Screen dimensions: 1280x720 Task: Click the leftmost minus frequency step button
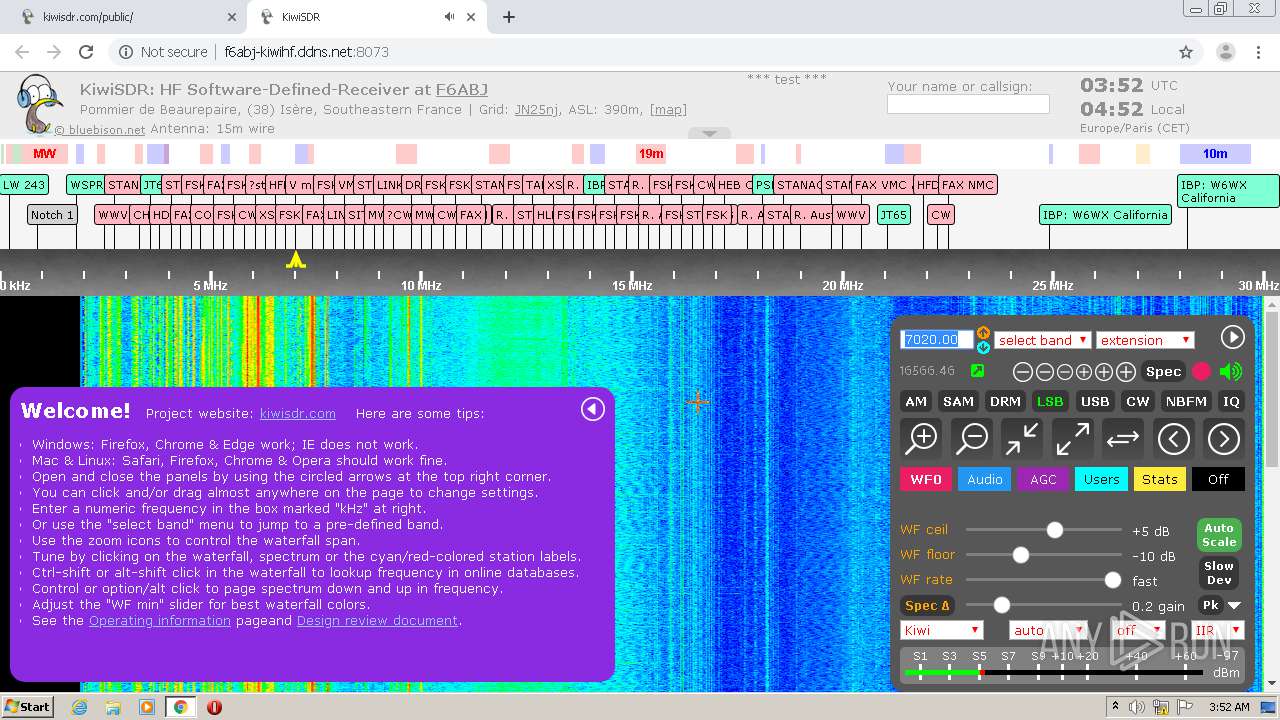pos(1023,372)
